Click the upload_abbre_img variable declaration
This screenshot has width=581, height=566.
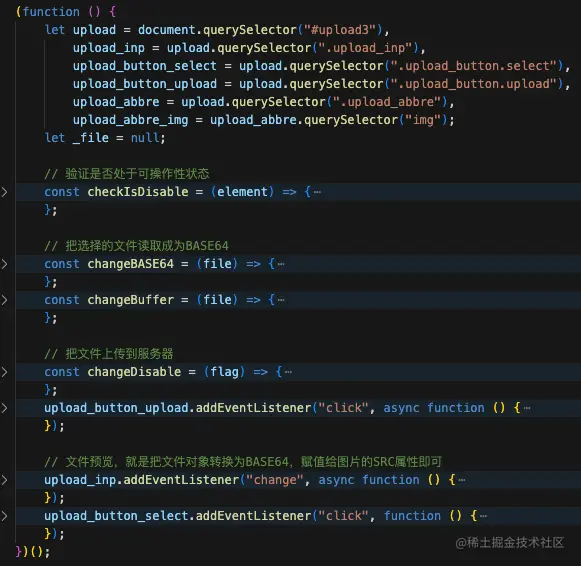click(130, 120)
